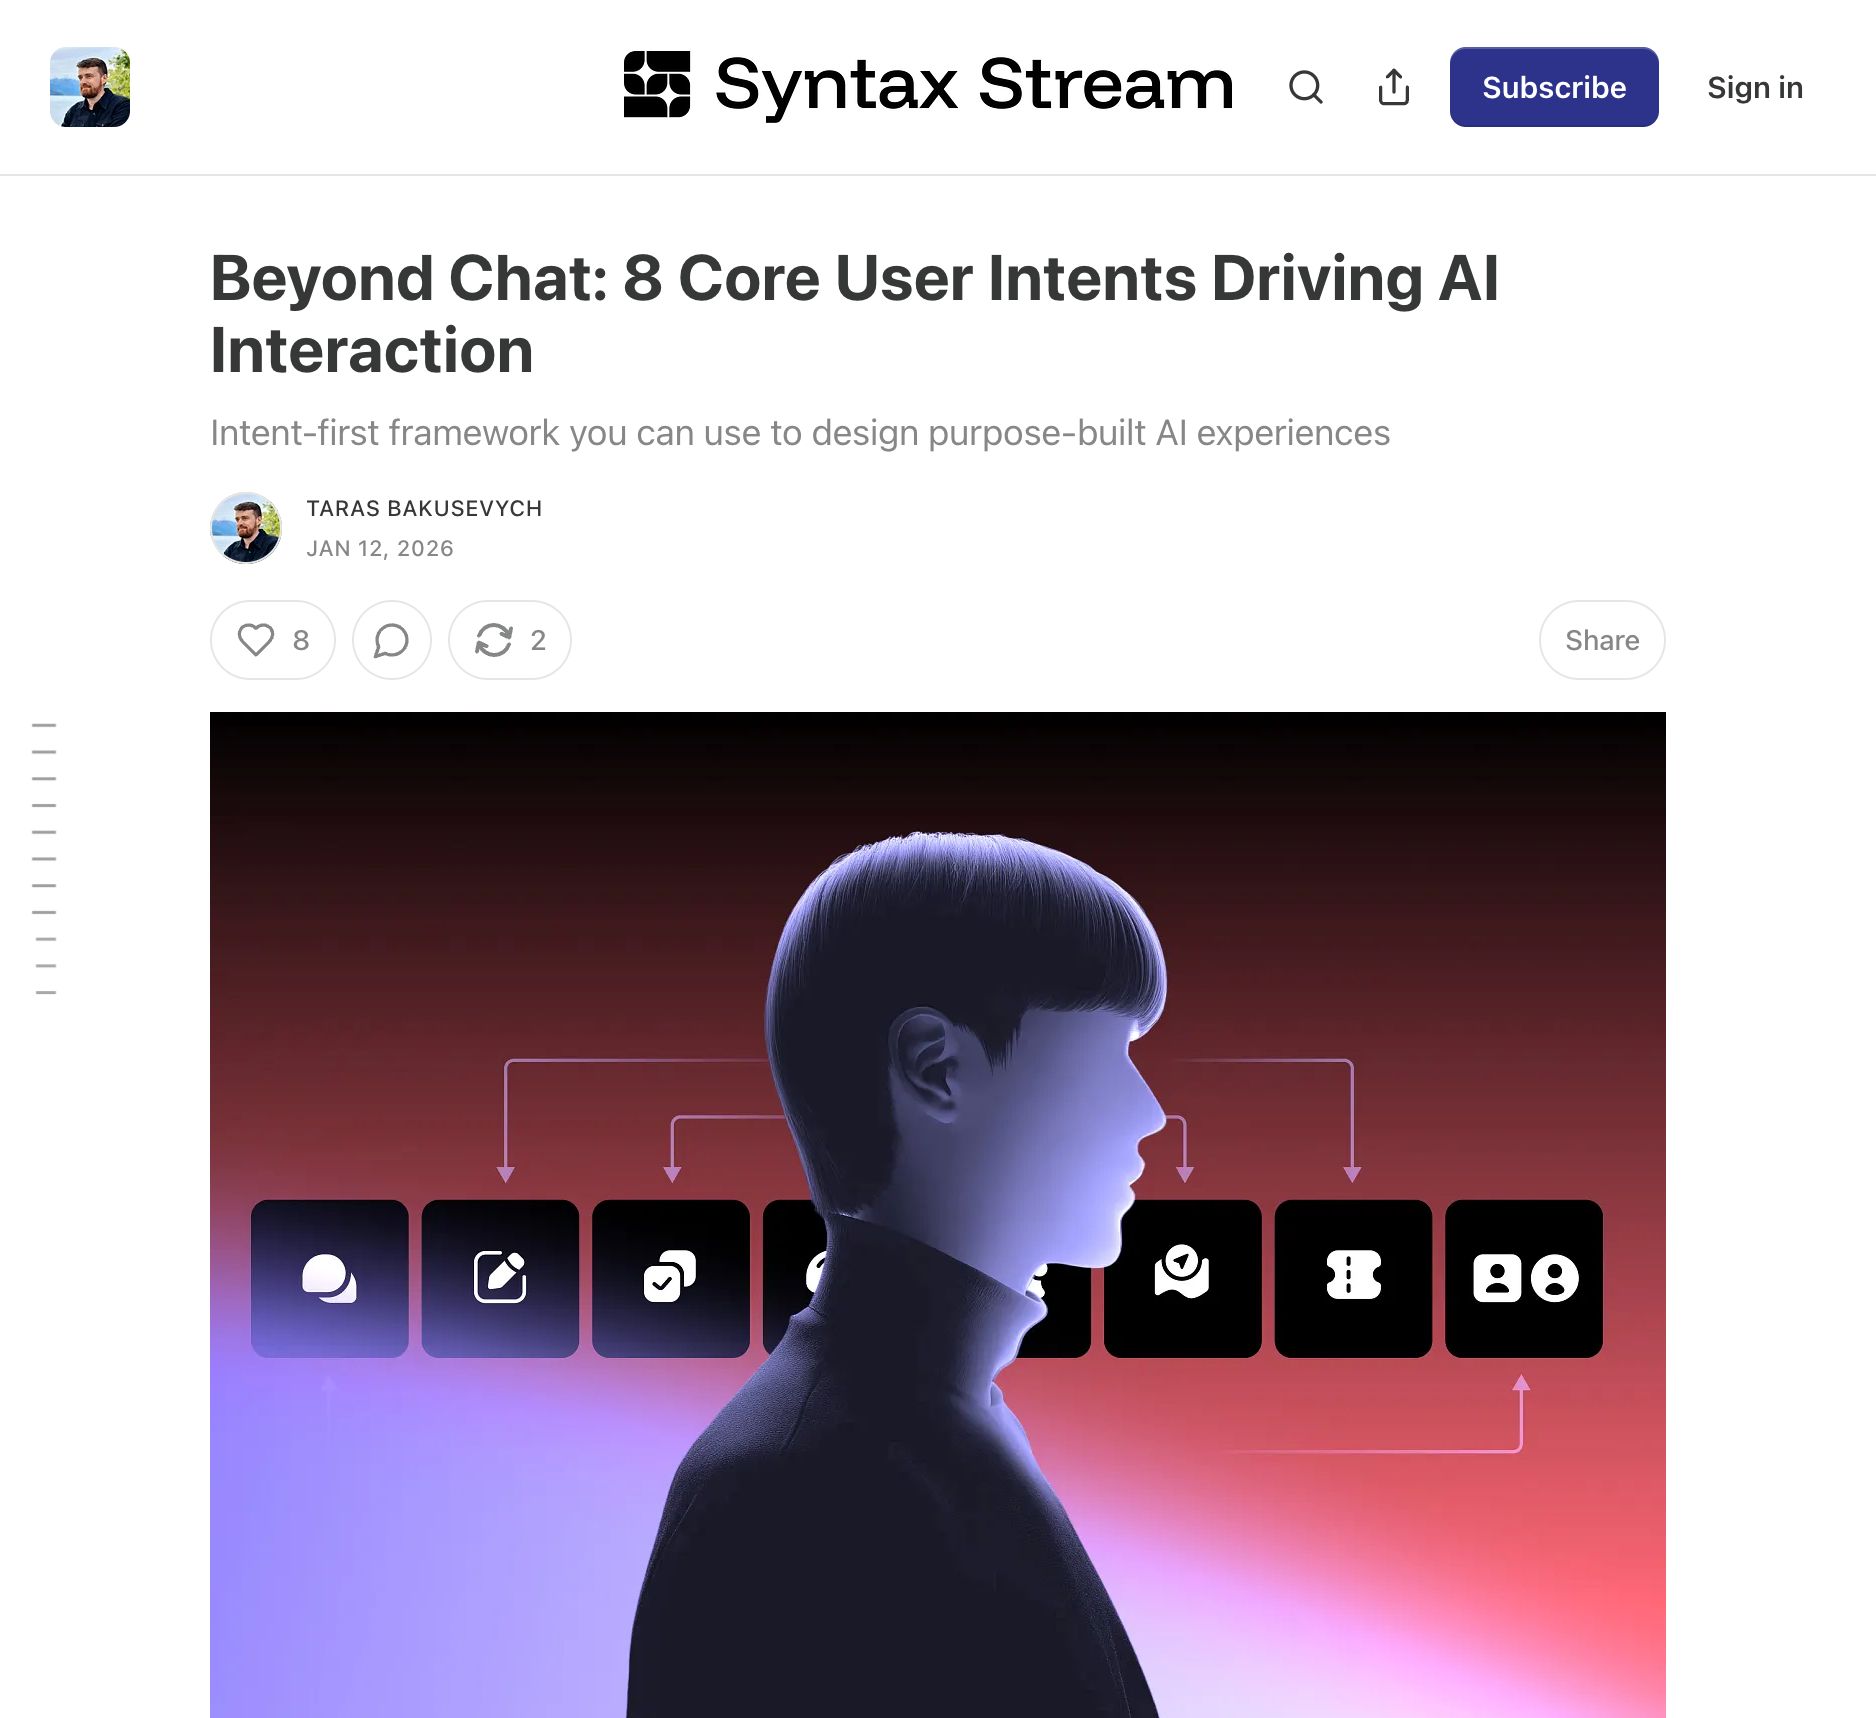Image resolution: width=1876 pixels, height=1718 pixels.
Task: Click the Share button under the byline
Action: point(1602,640)
